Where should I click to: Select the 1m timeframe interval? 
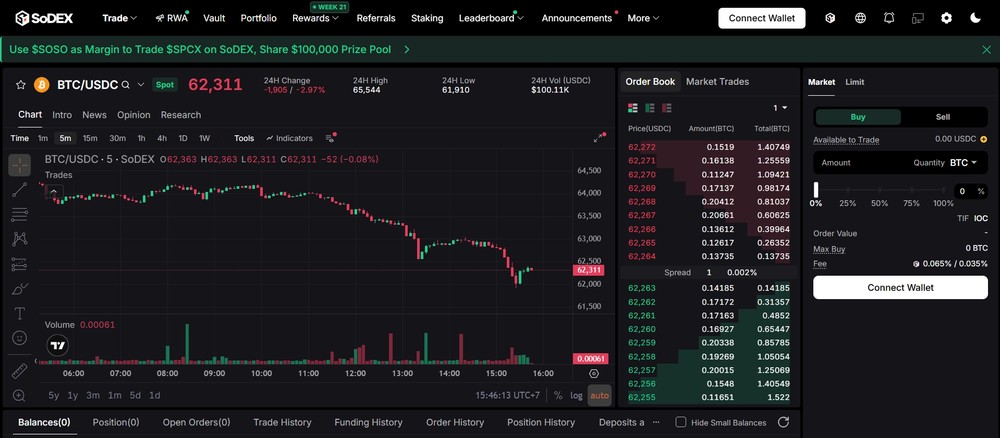pyautogui.click(x=43, y=138)
